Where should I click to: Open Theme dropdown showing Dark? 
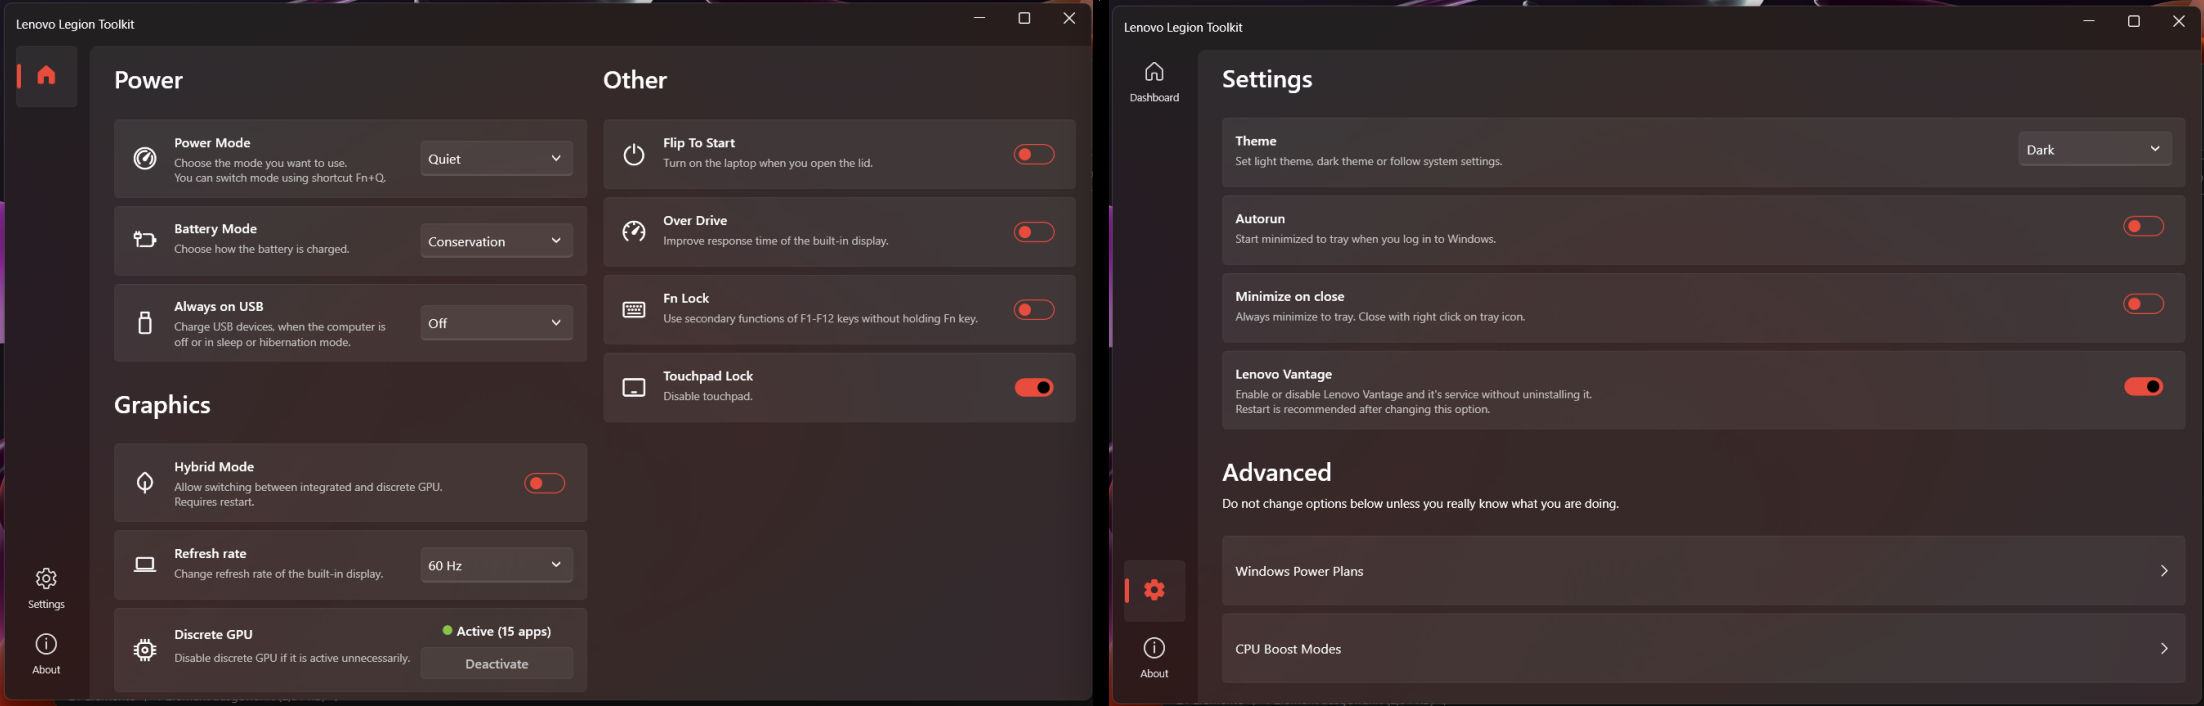point(2094,149)
